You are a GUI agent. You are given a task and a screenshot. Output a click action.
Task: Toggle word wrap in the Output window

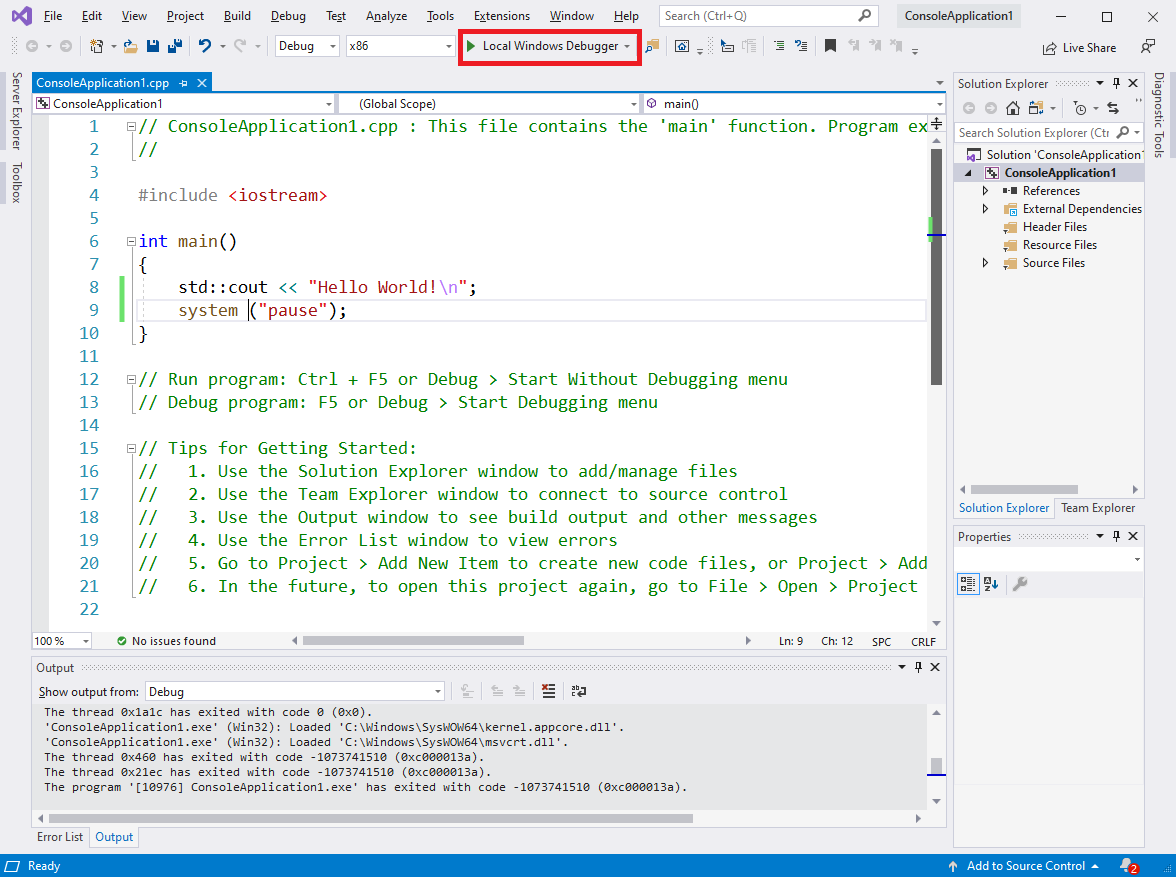pyautogui.click(x=578, y=691)
